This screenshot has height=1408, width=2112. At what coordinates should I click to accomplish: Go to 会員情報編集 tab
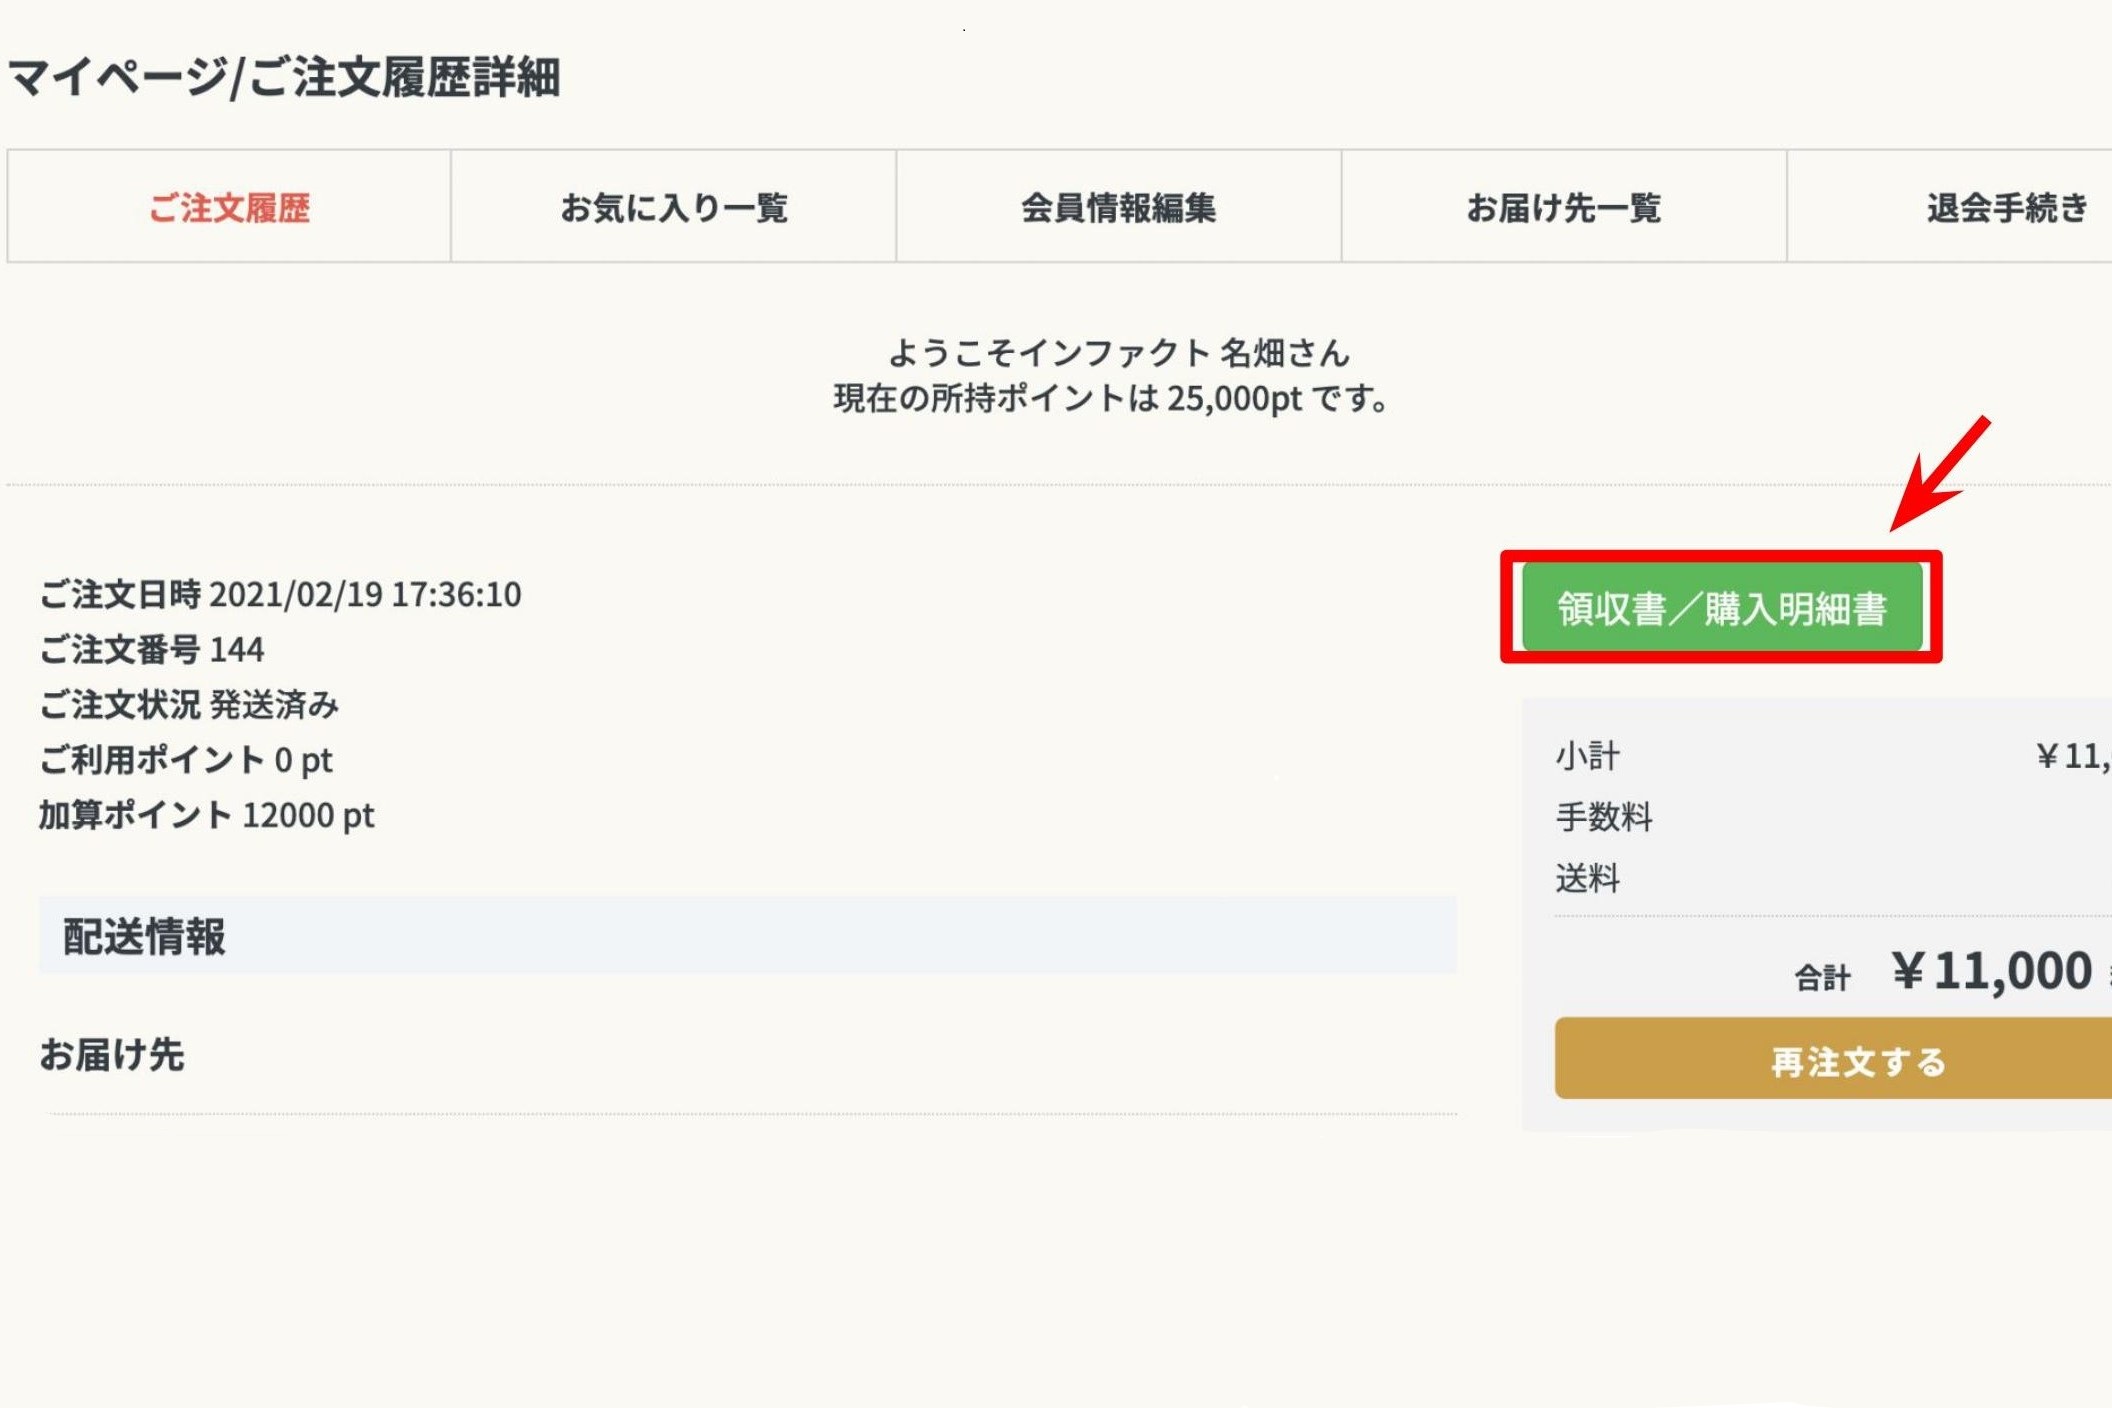click(x=1118, y=208)
